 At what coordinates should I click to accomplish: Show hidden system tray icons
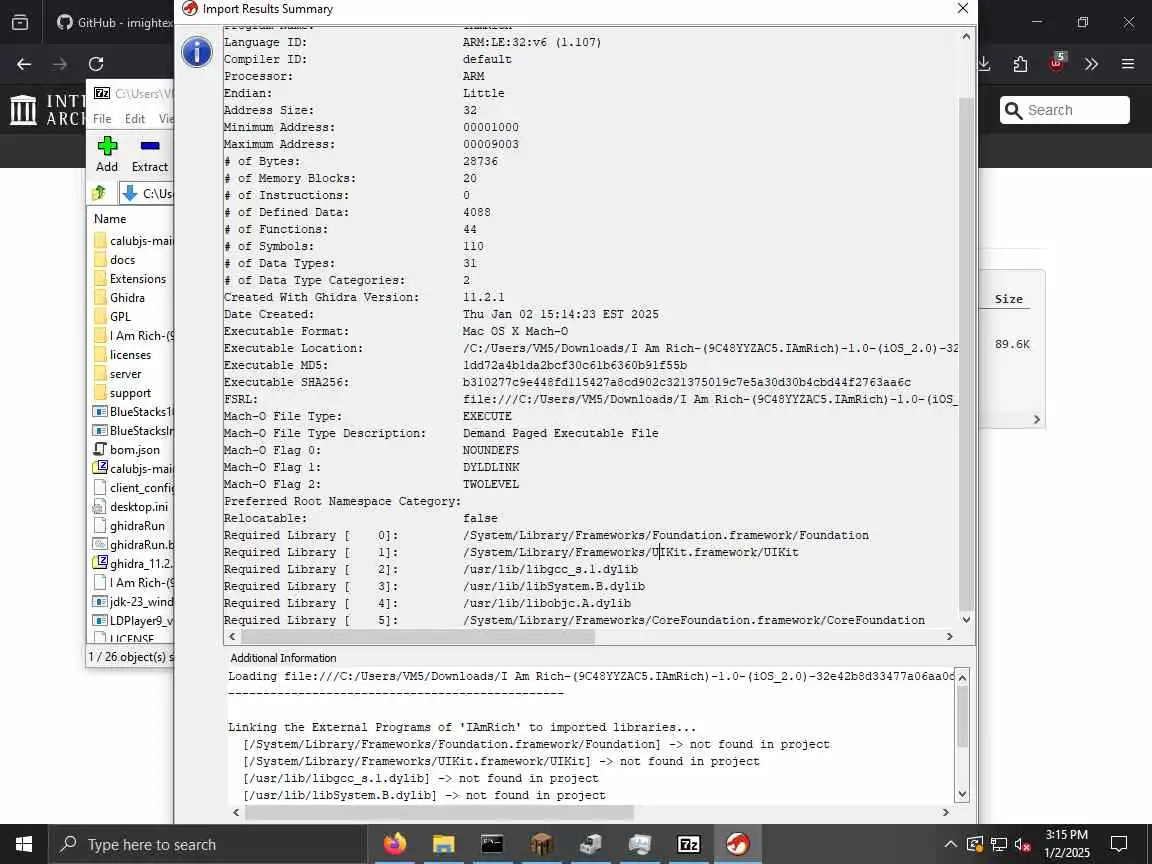pyautogui.click(x=950, y=844)
